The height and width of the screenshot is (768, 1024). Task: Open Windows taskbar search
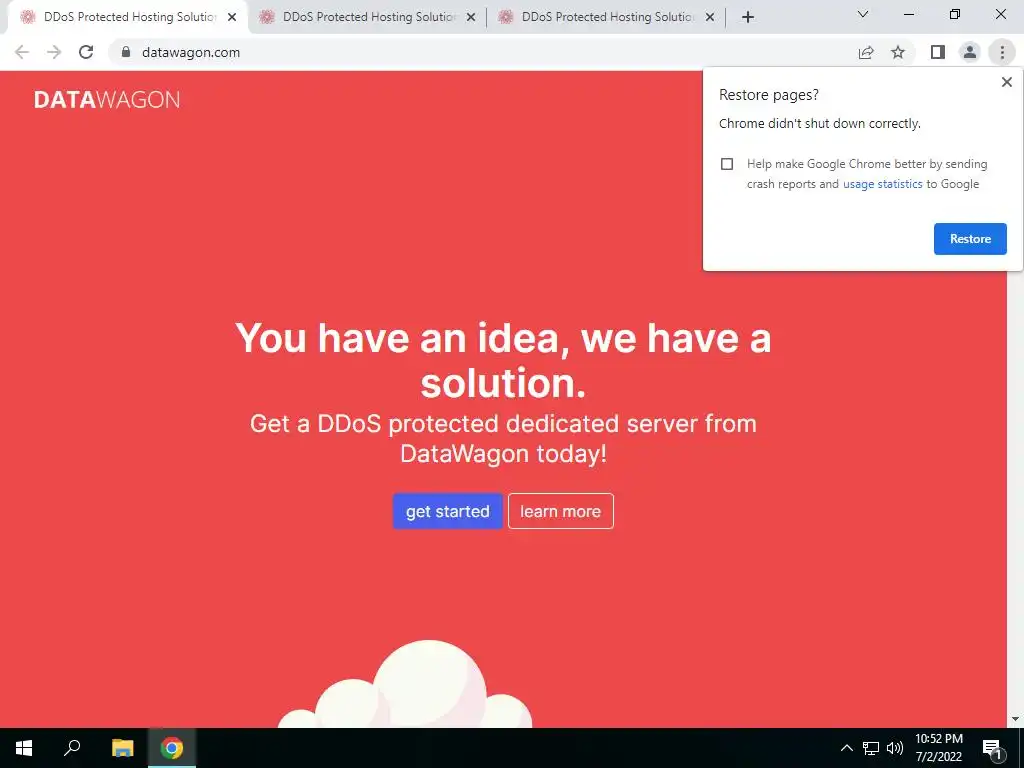[72, 748]
